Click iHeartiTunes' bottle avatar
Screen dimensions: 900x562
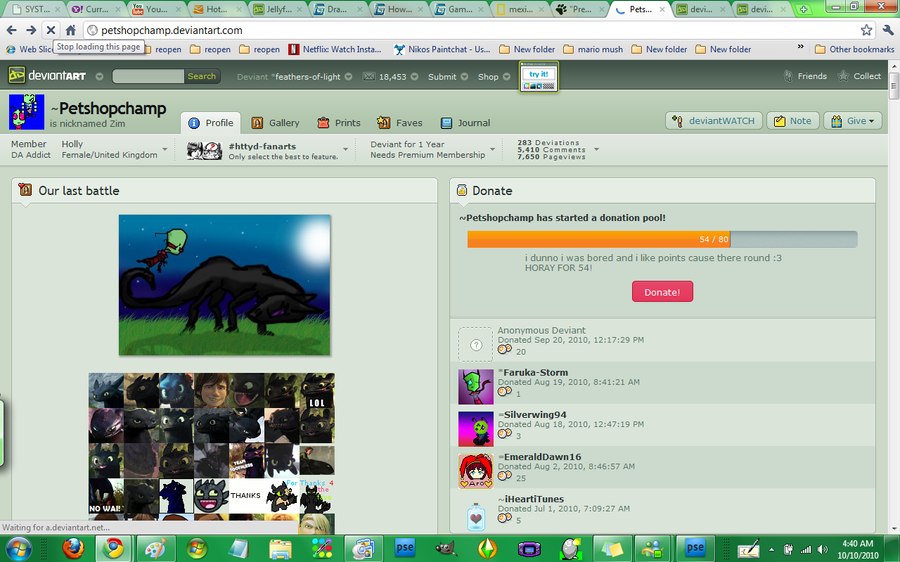point(476,515)
